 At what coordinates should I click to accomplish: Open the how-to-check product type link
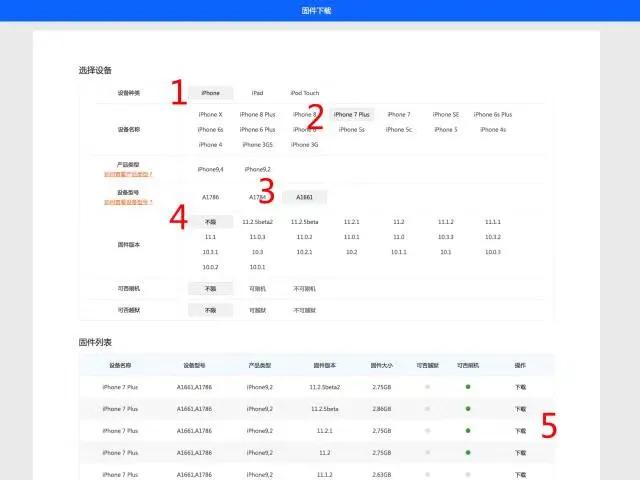tap(128, 174)
